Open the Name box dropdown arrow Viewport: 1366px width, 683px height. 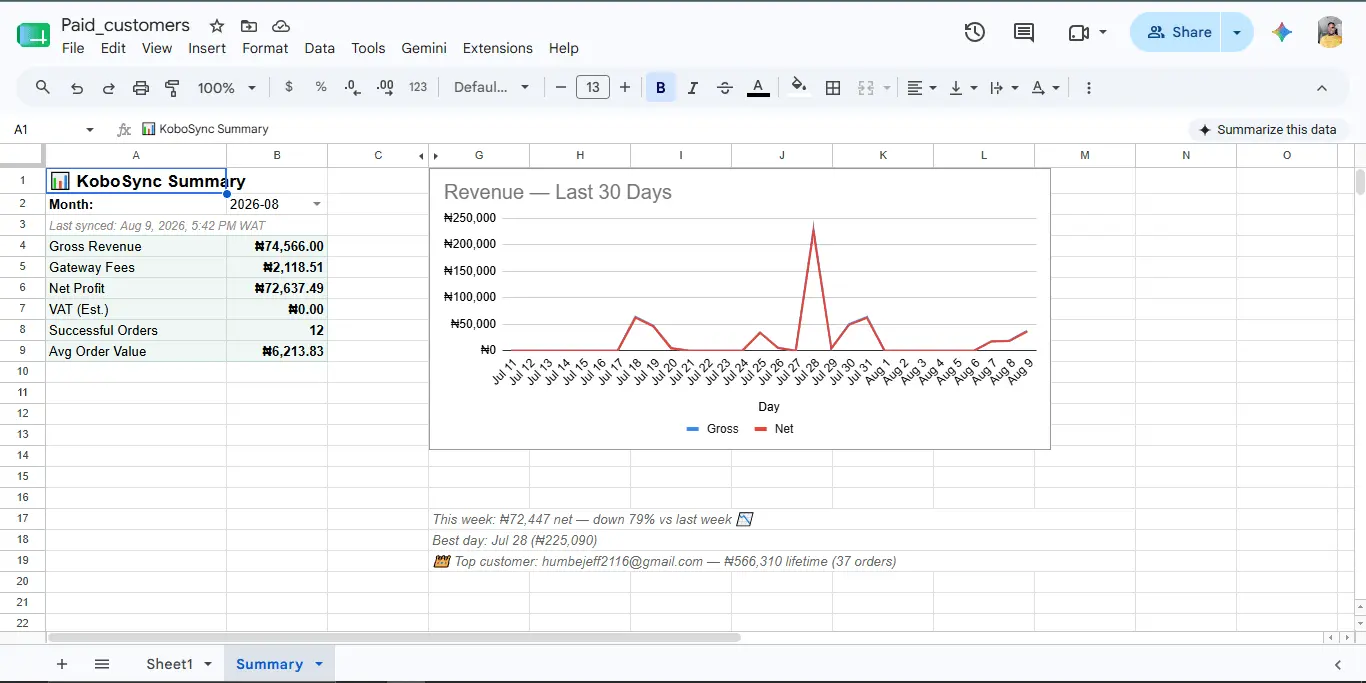(90, 129)
